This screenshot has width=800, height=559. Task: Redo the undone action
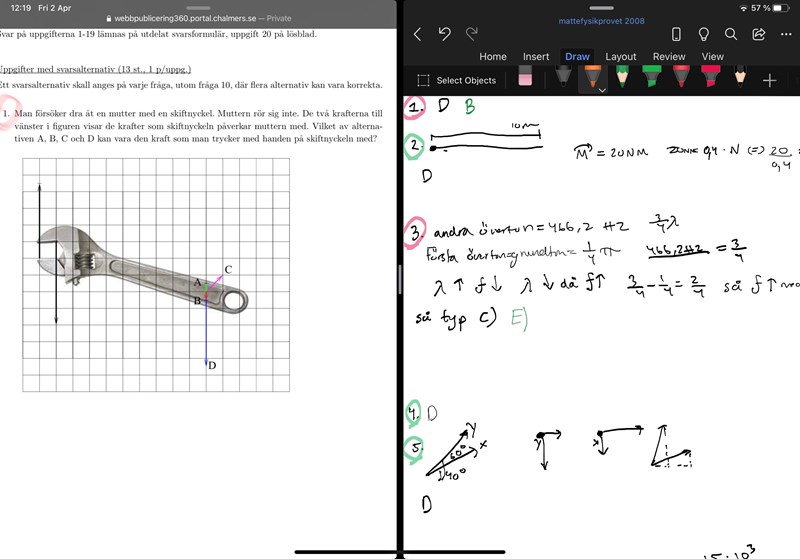pos(473,34)
